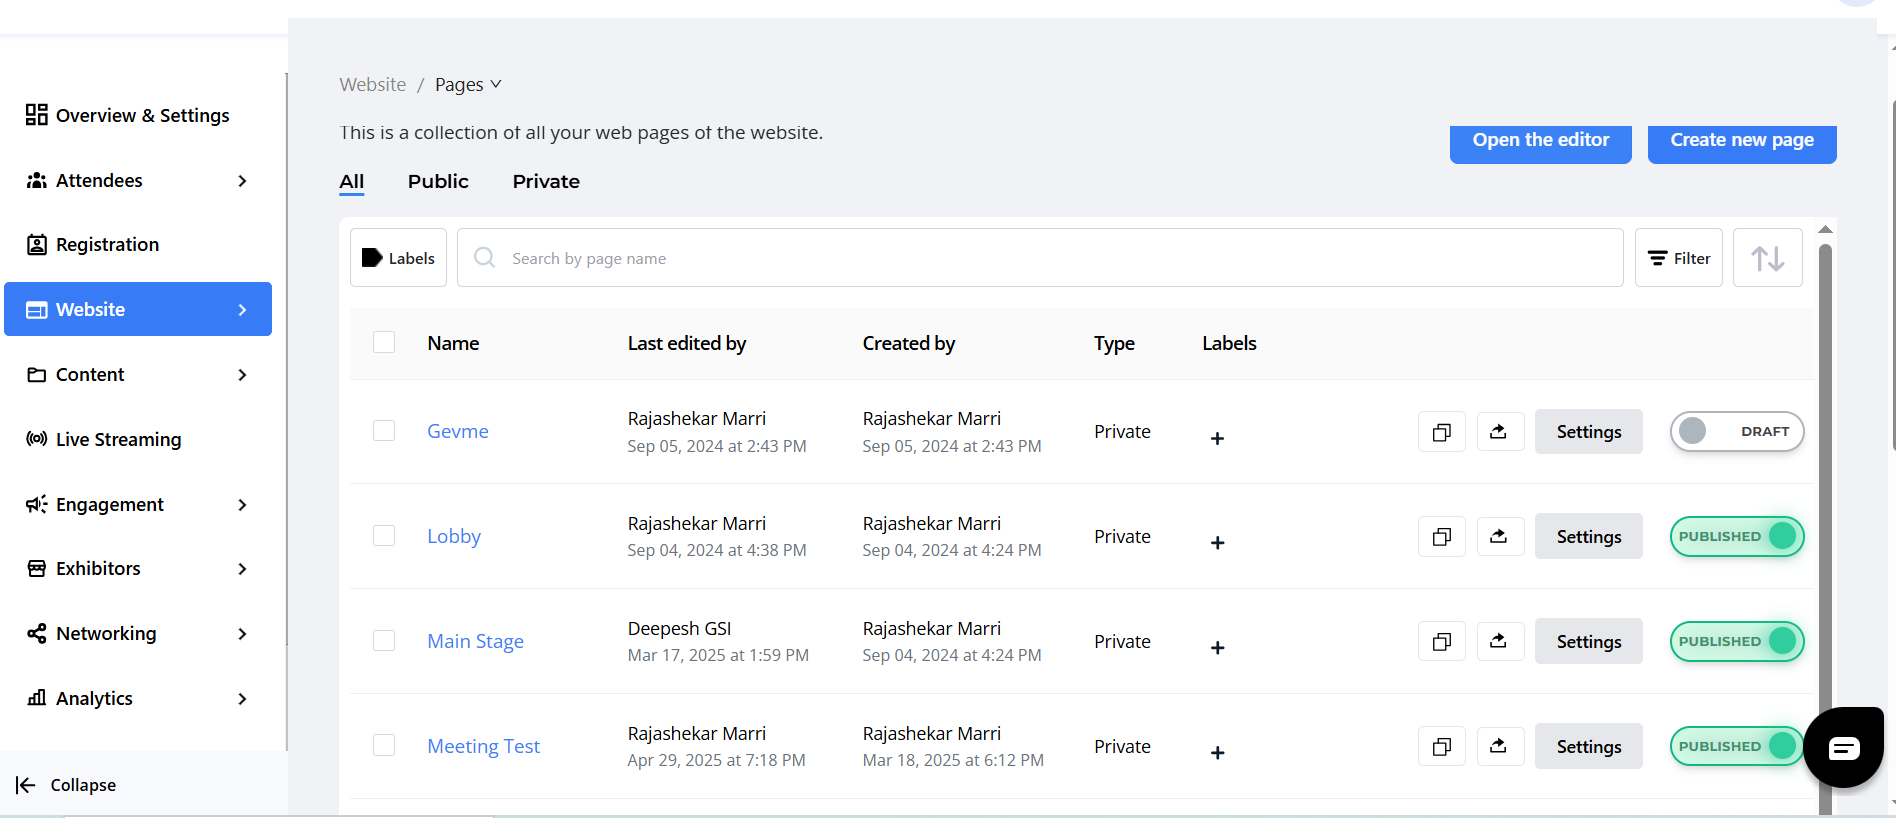Image resolution: width=1896 pixels, height=818 pixels.
Task: Click the Overview & Settings dashboard icon
Action: [x=37, y=115]
